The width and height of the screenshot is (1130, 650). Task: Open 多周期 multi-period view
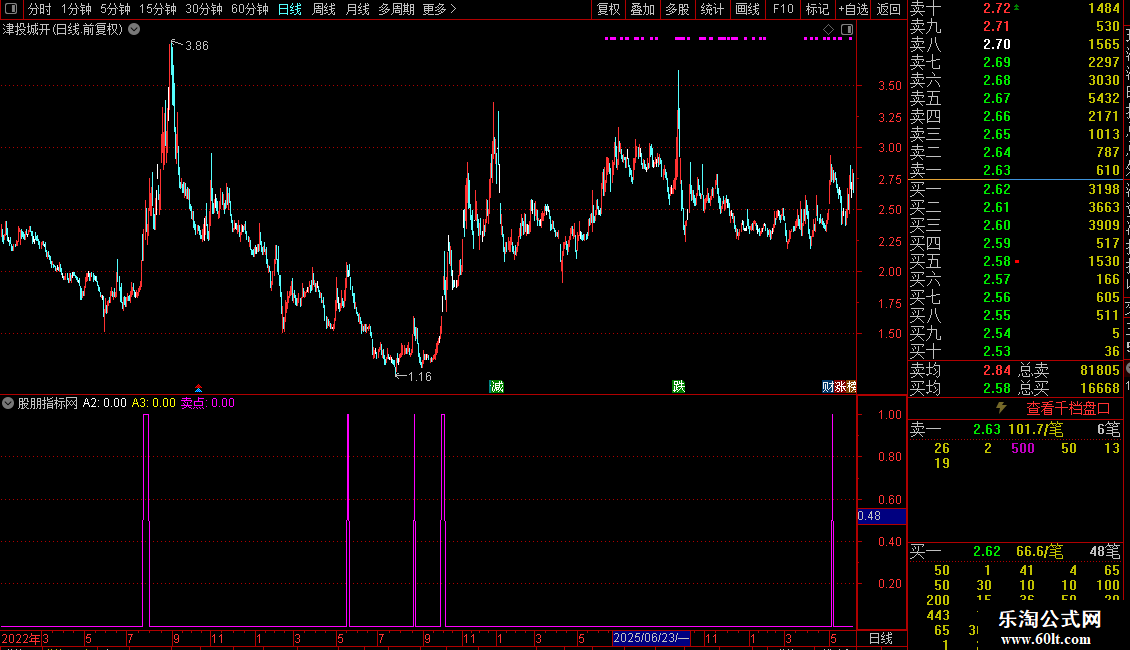pyautogui.click(x=396, y=9)
